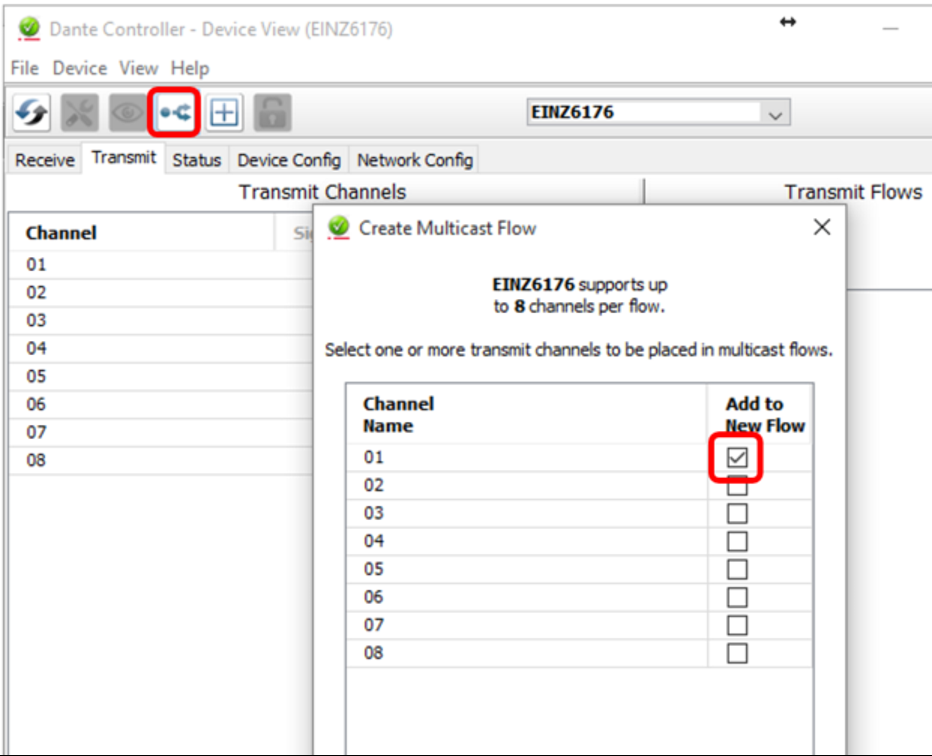Click channel name 02 in multicast dialog
Image resolution: width=932 pixels, height=756 pixels.
[374, 485]
